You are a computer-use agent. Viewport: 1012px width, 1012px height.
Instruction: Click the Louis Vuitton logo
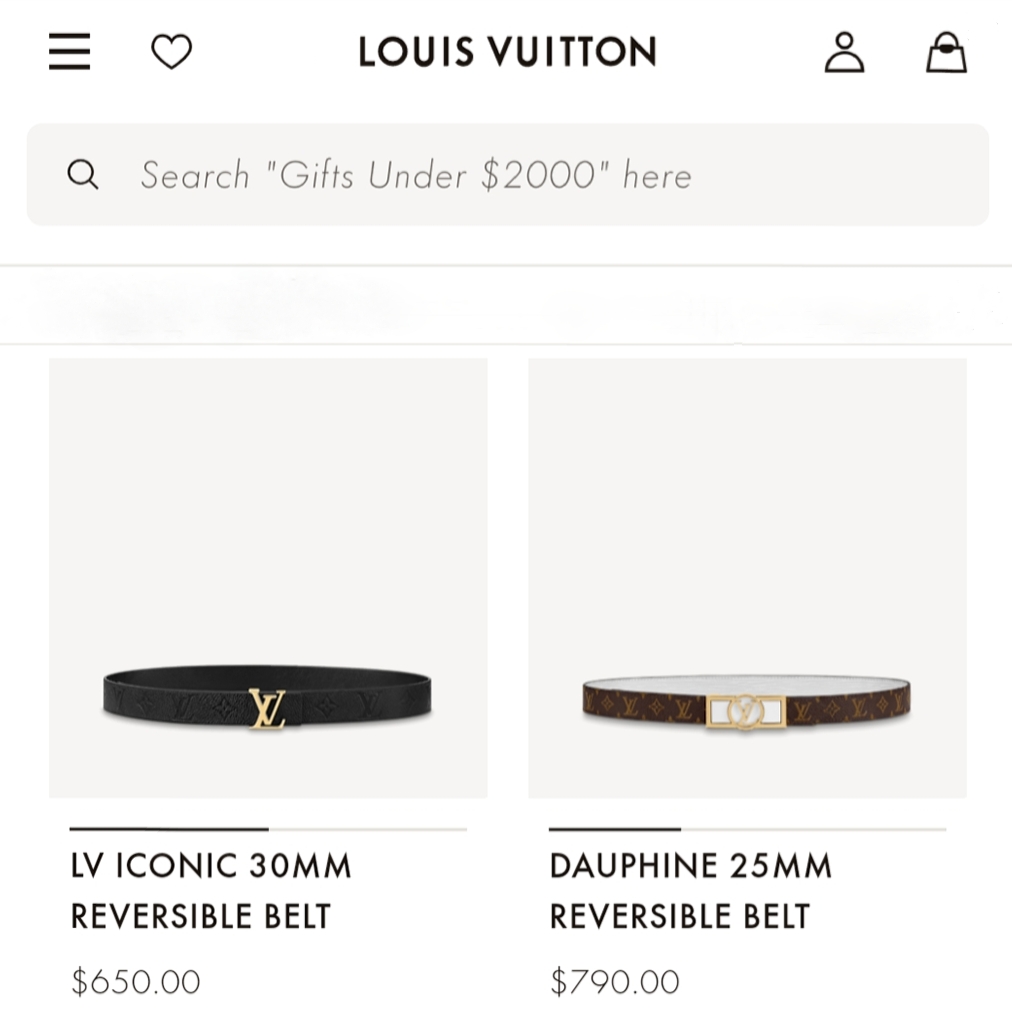[507, 52]
